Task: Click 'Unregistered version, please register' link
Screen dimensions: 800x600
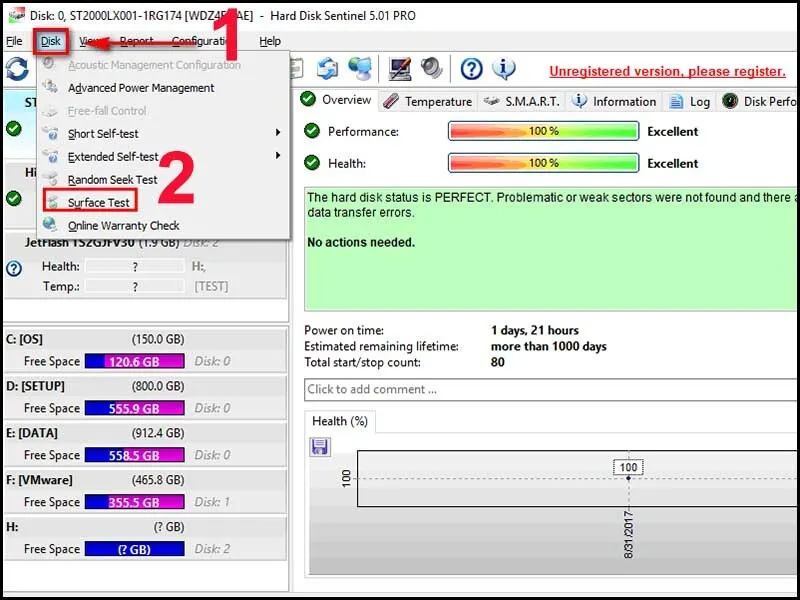Action: tap(667, 71)
